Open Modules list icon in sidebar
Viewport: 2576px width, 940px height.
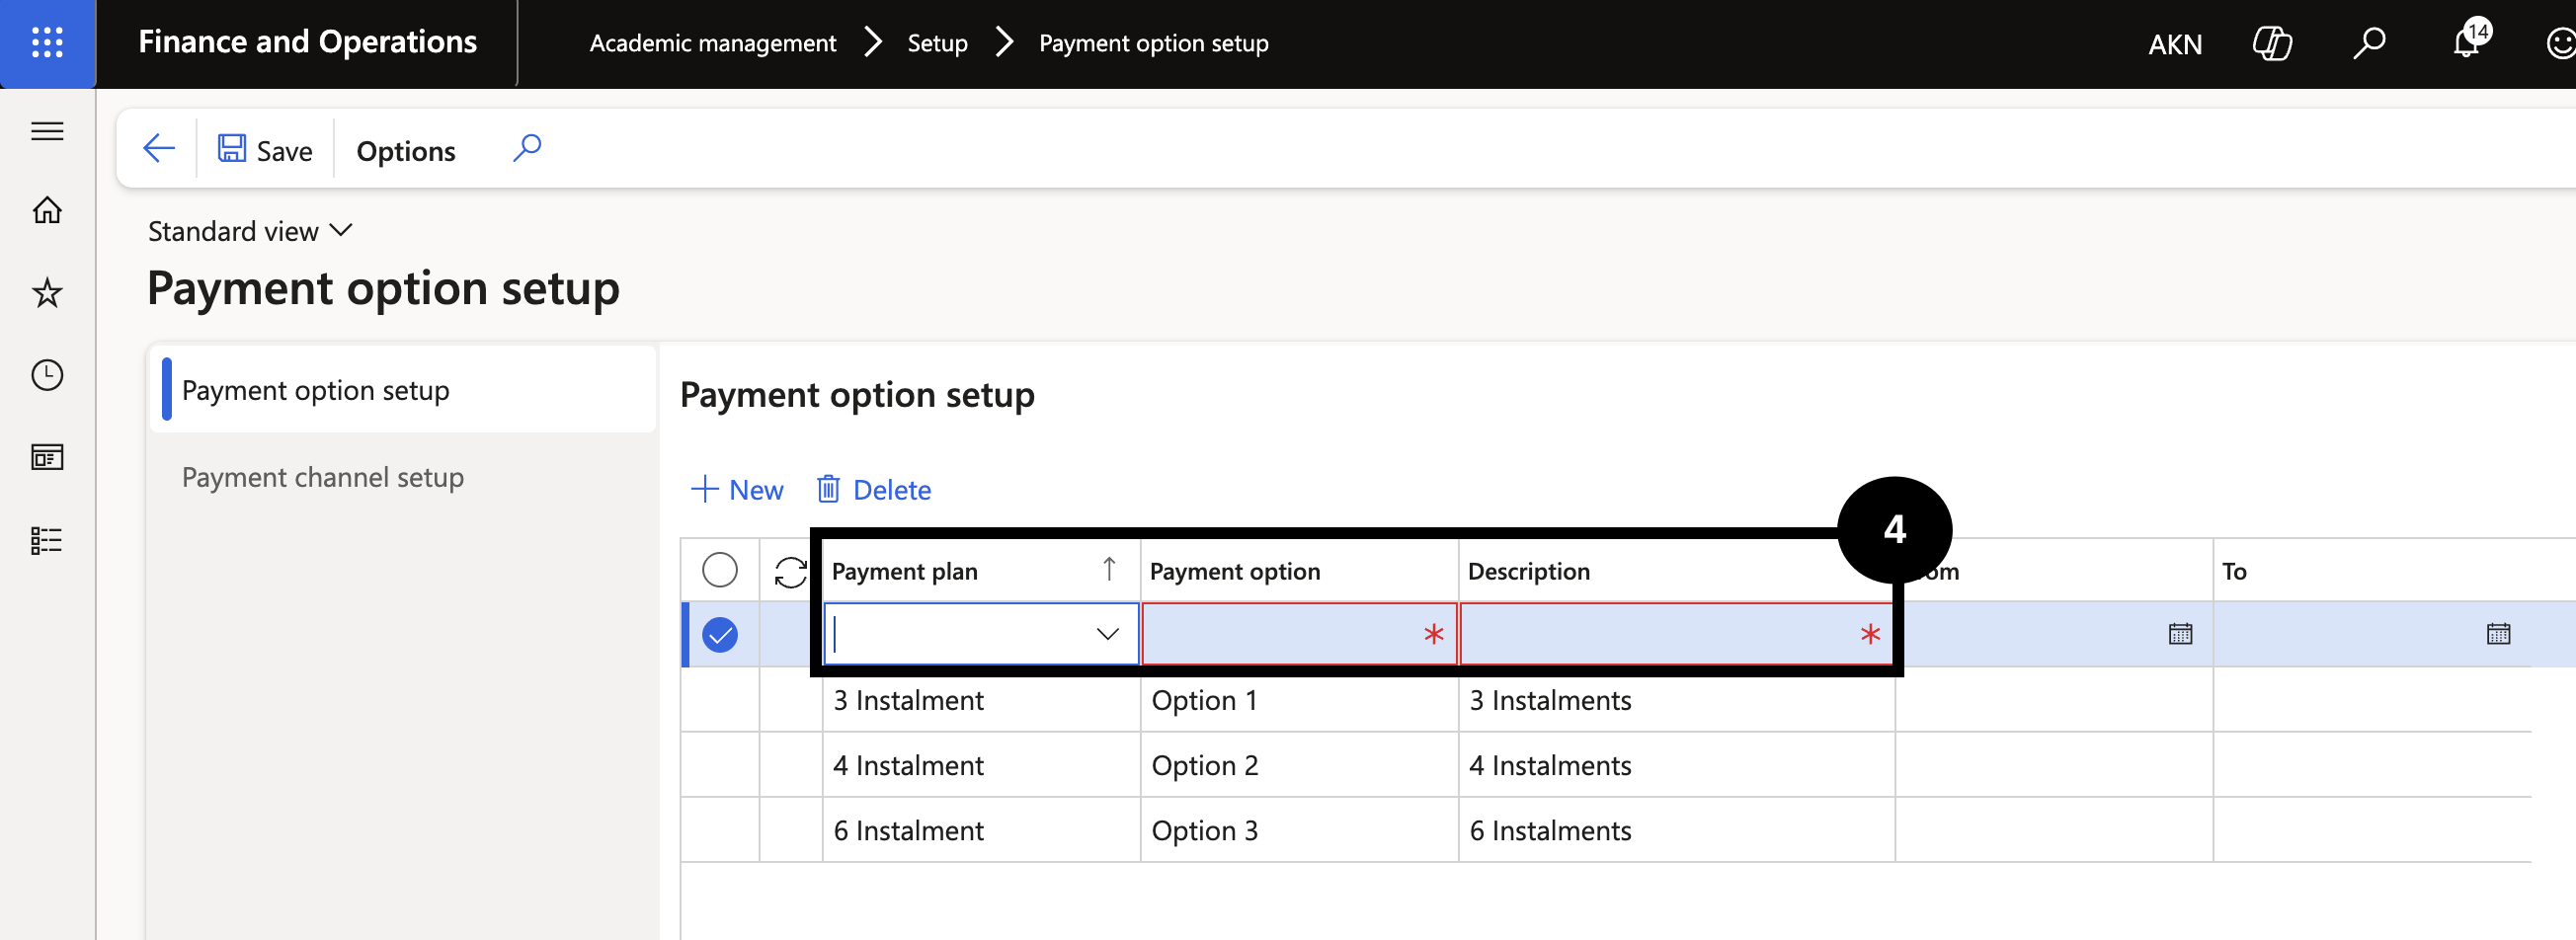tap(47, 541)
